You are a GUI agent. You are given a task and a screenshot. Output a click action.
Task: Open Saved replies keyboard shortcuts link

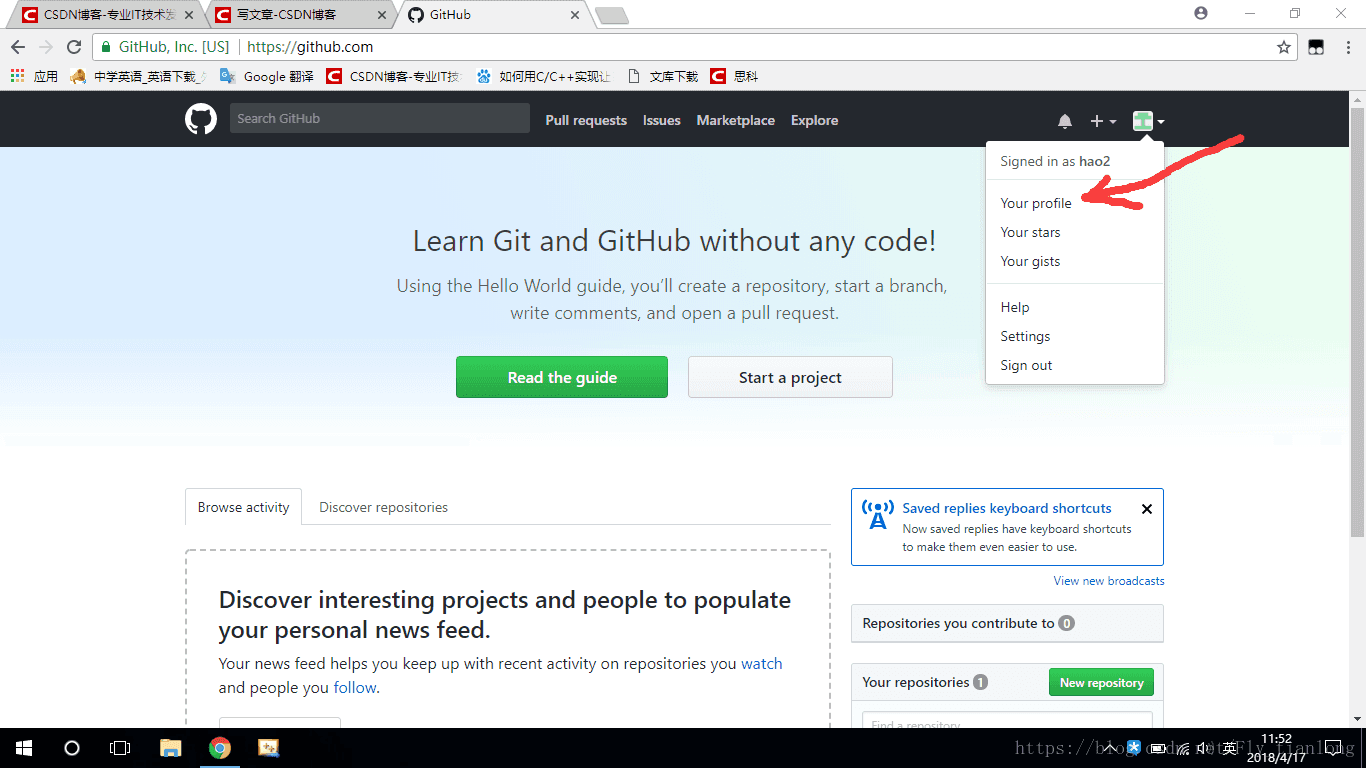[1007, 508]
